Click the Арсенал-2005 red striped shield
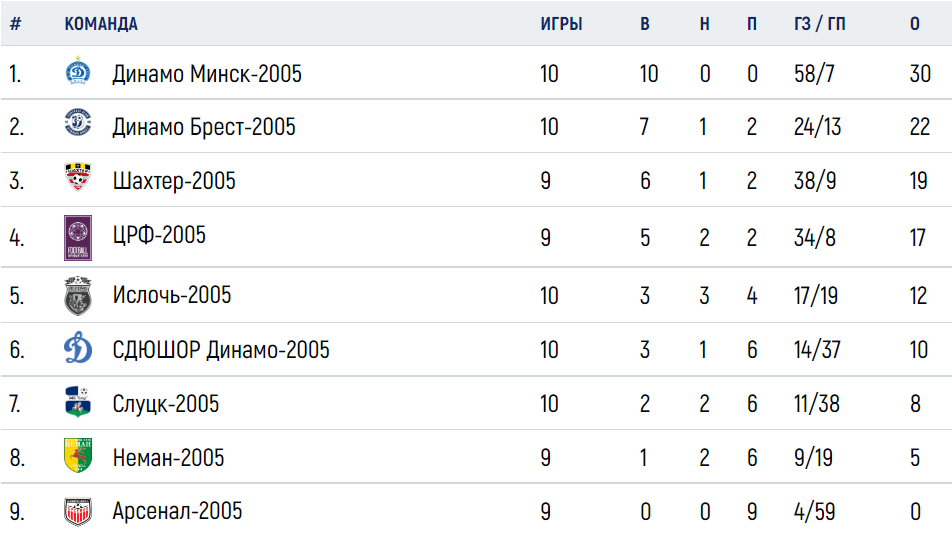952x536 pixels. click(78, 511)
